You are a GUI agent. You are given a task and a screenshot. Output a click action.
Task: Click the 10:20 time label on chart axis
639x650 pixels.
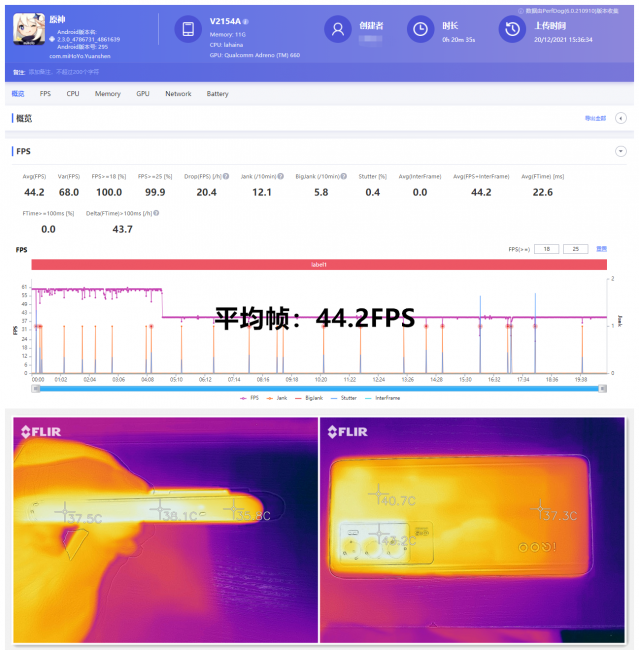click(x=321, y=379)
